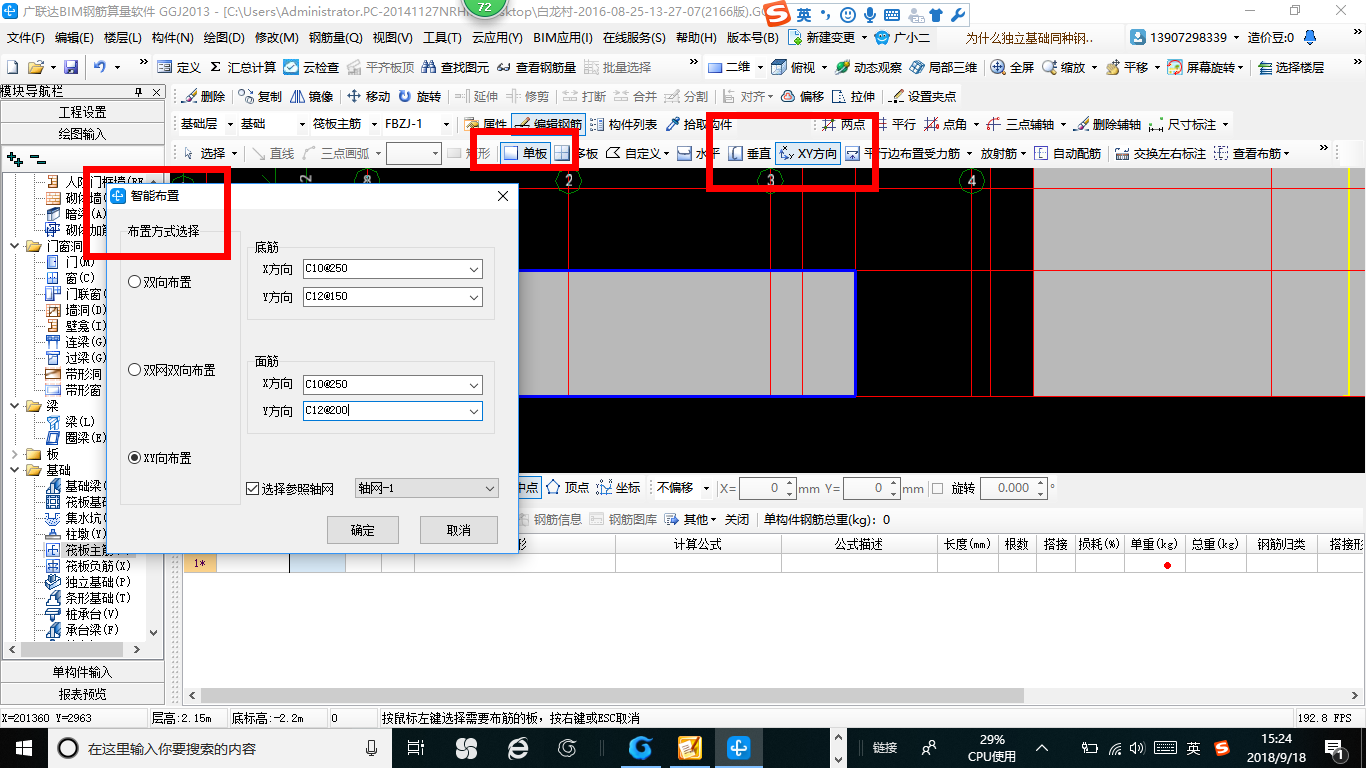
Task: Click 交换左右标注 swap annotation tool
Action: pyautogui.click(x=1160, y=153)
